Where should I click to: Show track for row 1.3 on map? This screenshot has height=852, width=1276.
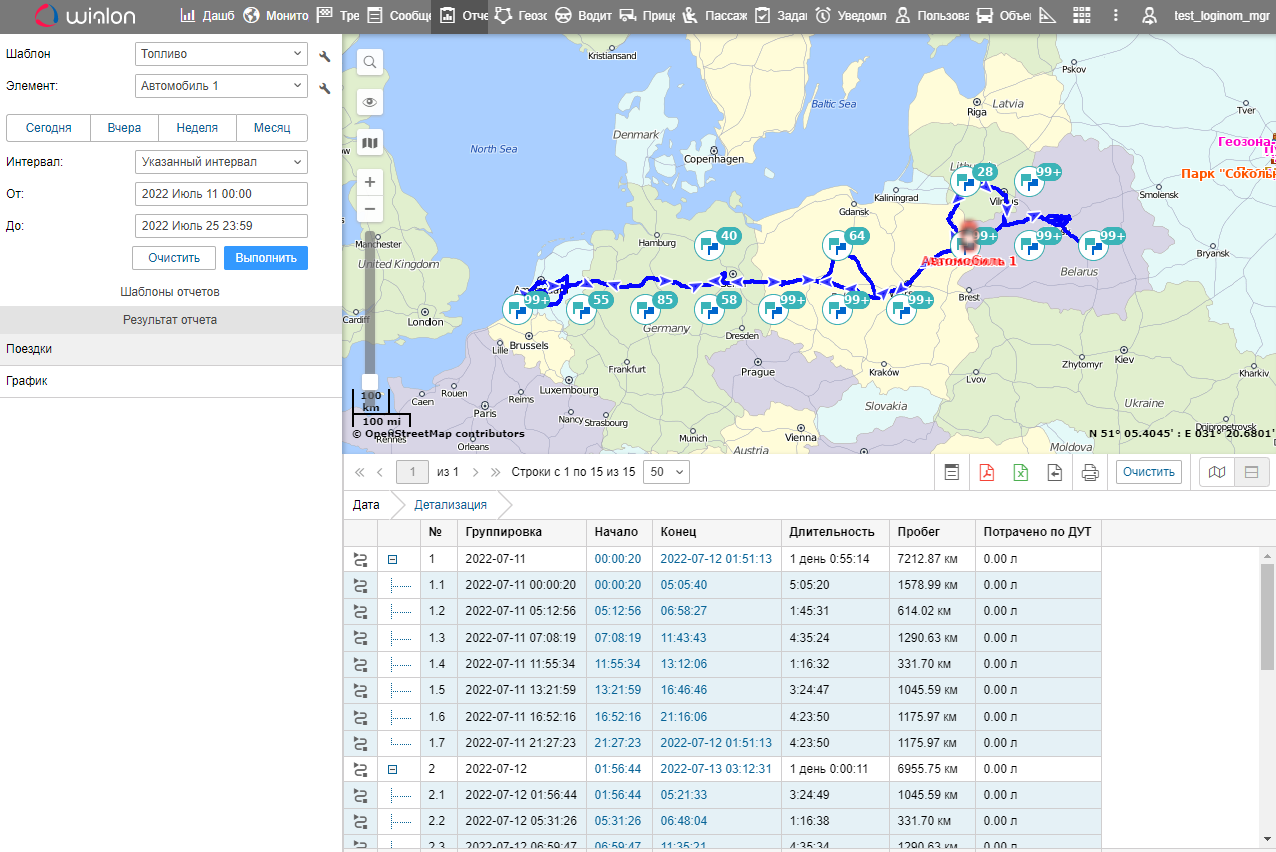click(x=361, y=638)
